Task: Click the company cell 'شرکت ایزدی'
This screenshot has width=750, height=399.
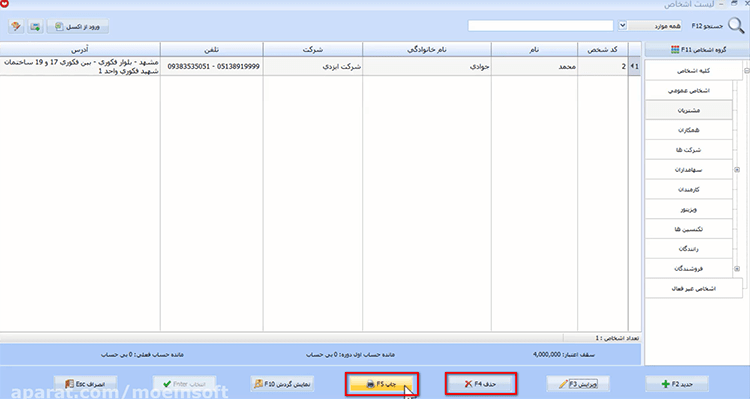Action: [x=313, y=66]
